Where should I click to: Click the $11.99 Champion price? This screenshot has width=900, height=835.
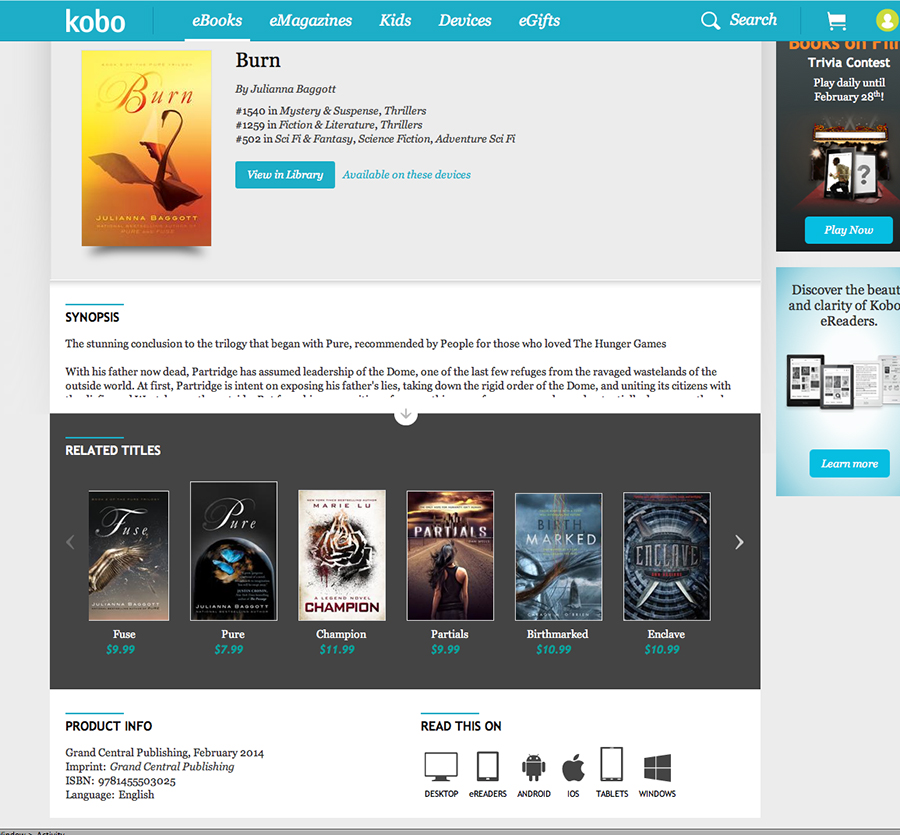(x=337, y=650)
